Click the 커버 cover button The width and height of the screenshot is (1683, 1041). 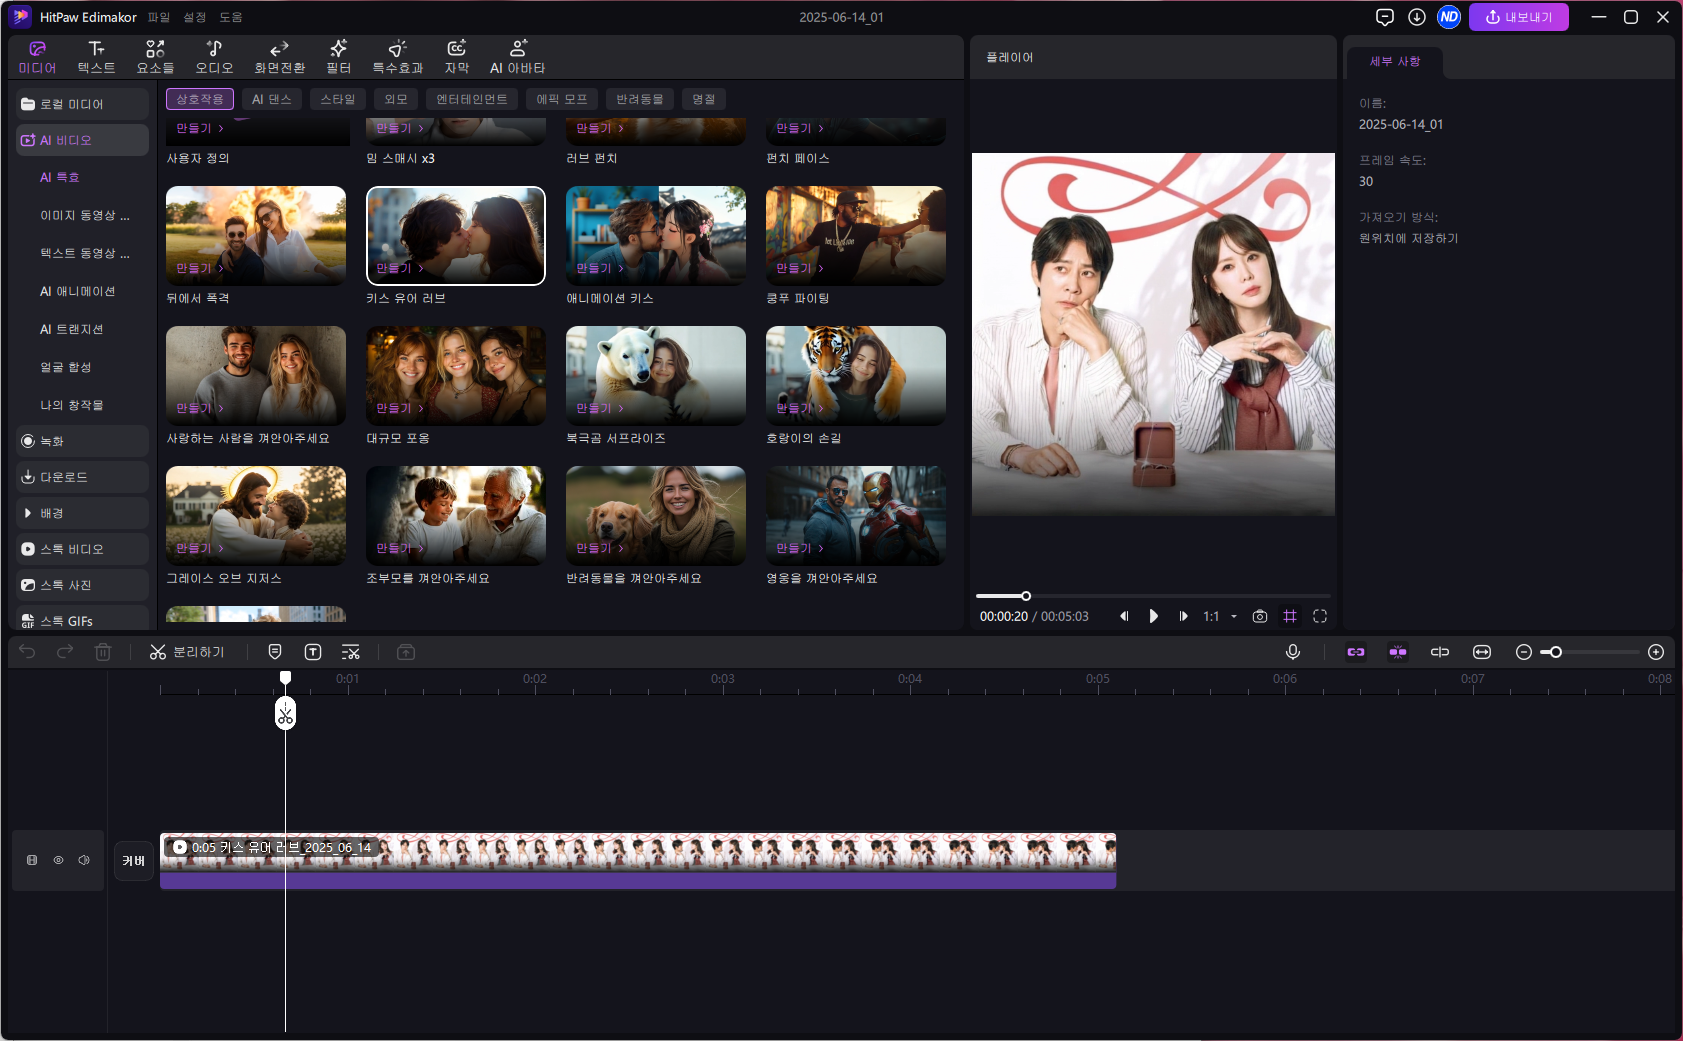134,860
